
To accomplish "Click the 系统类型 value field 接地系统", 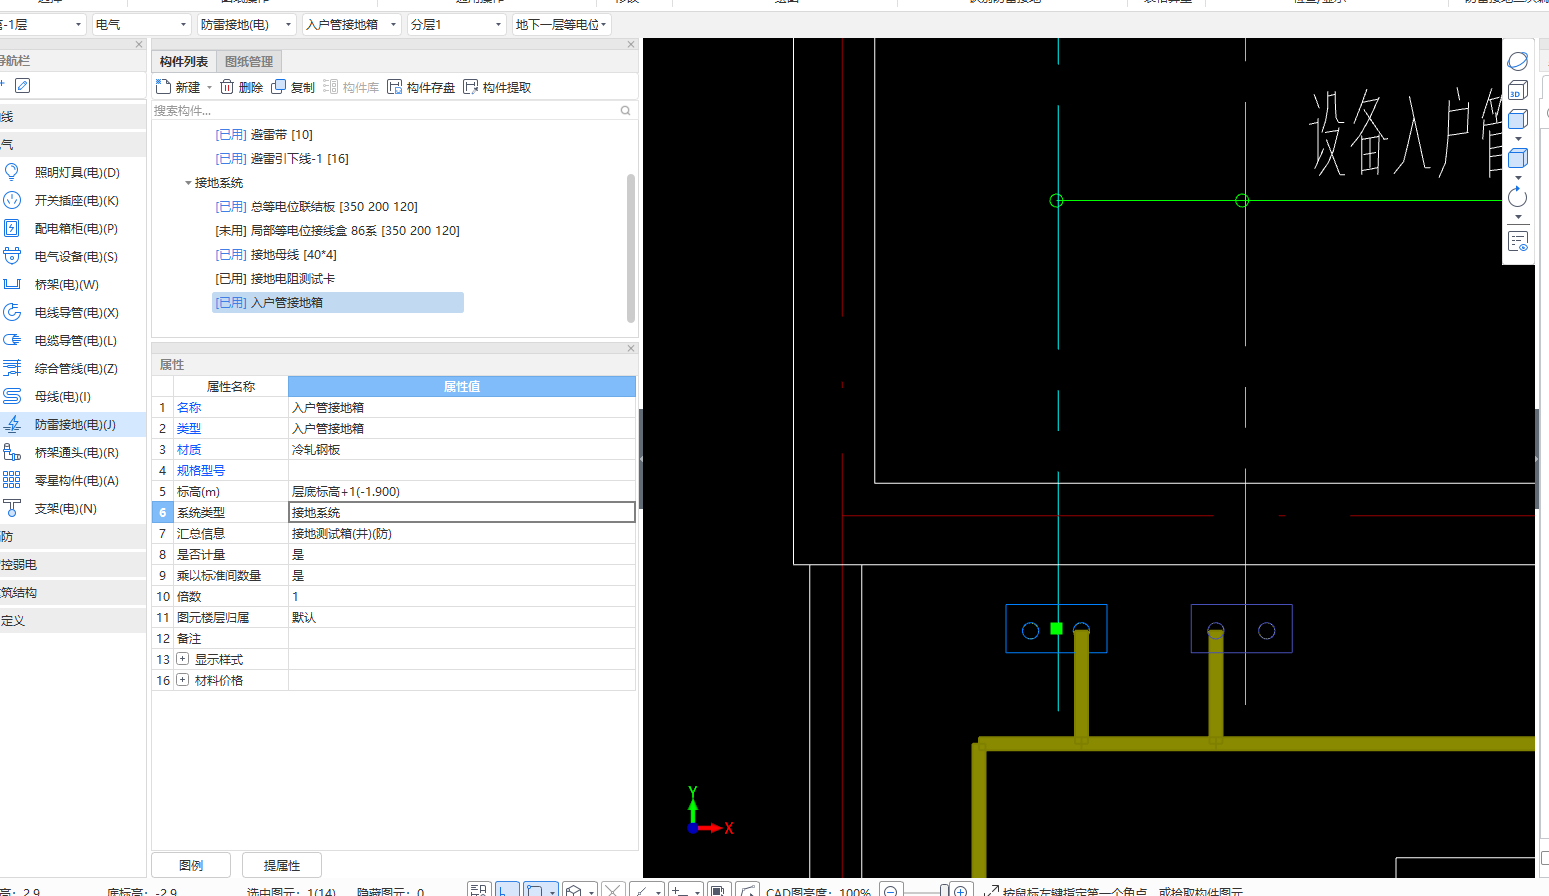I will coord(462,512).
